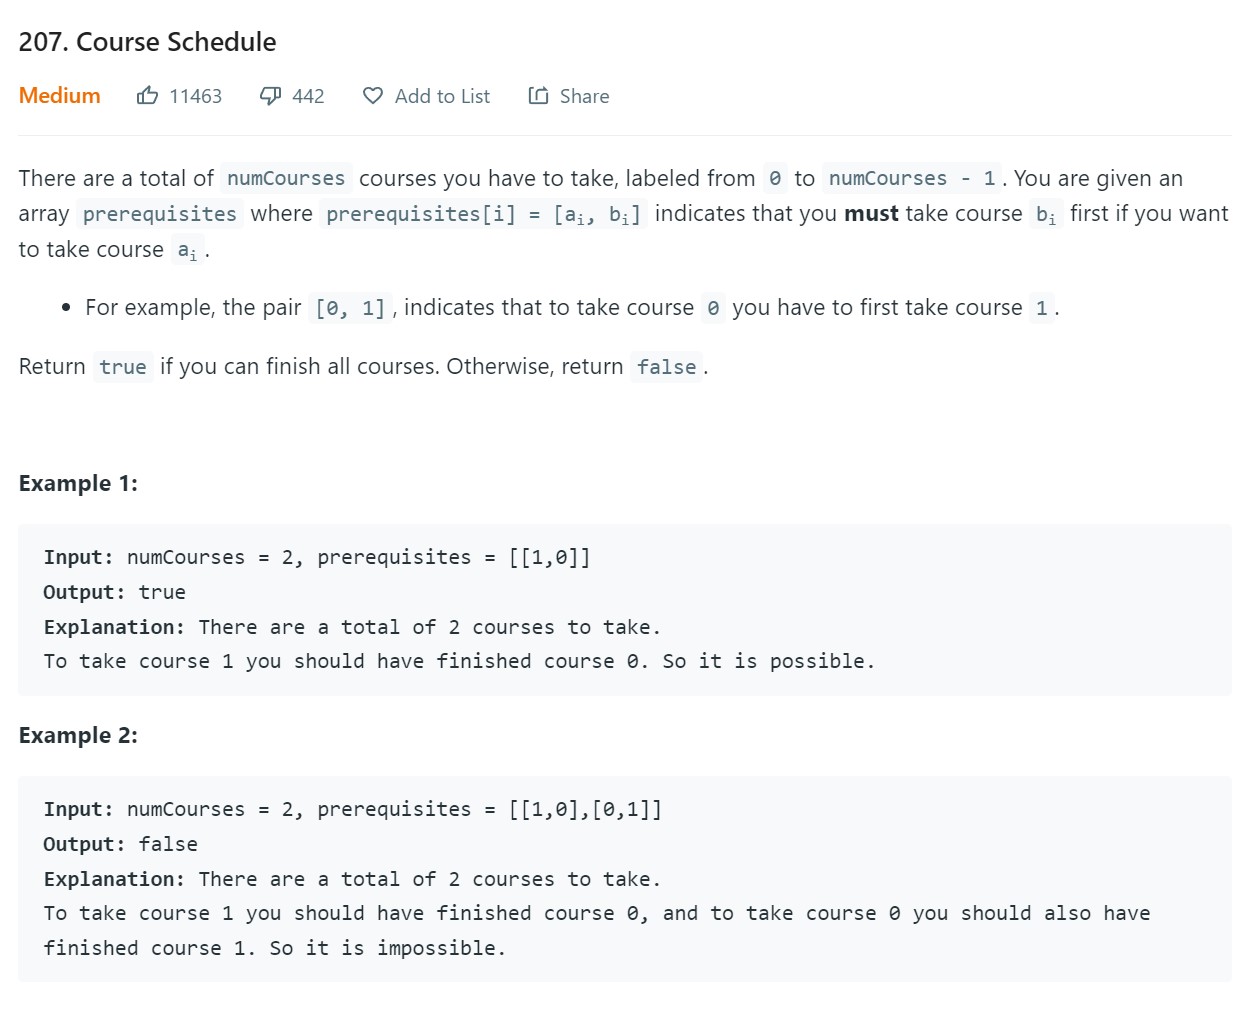The height and width of the screenshot is (1036, 1255).
Task: Click the inline false code keyword
Action: 666,367
